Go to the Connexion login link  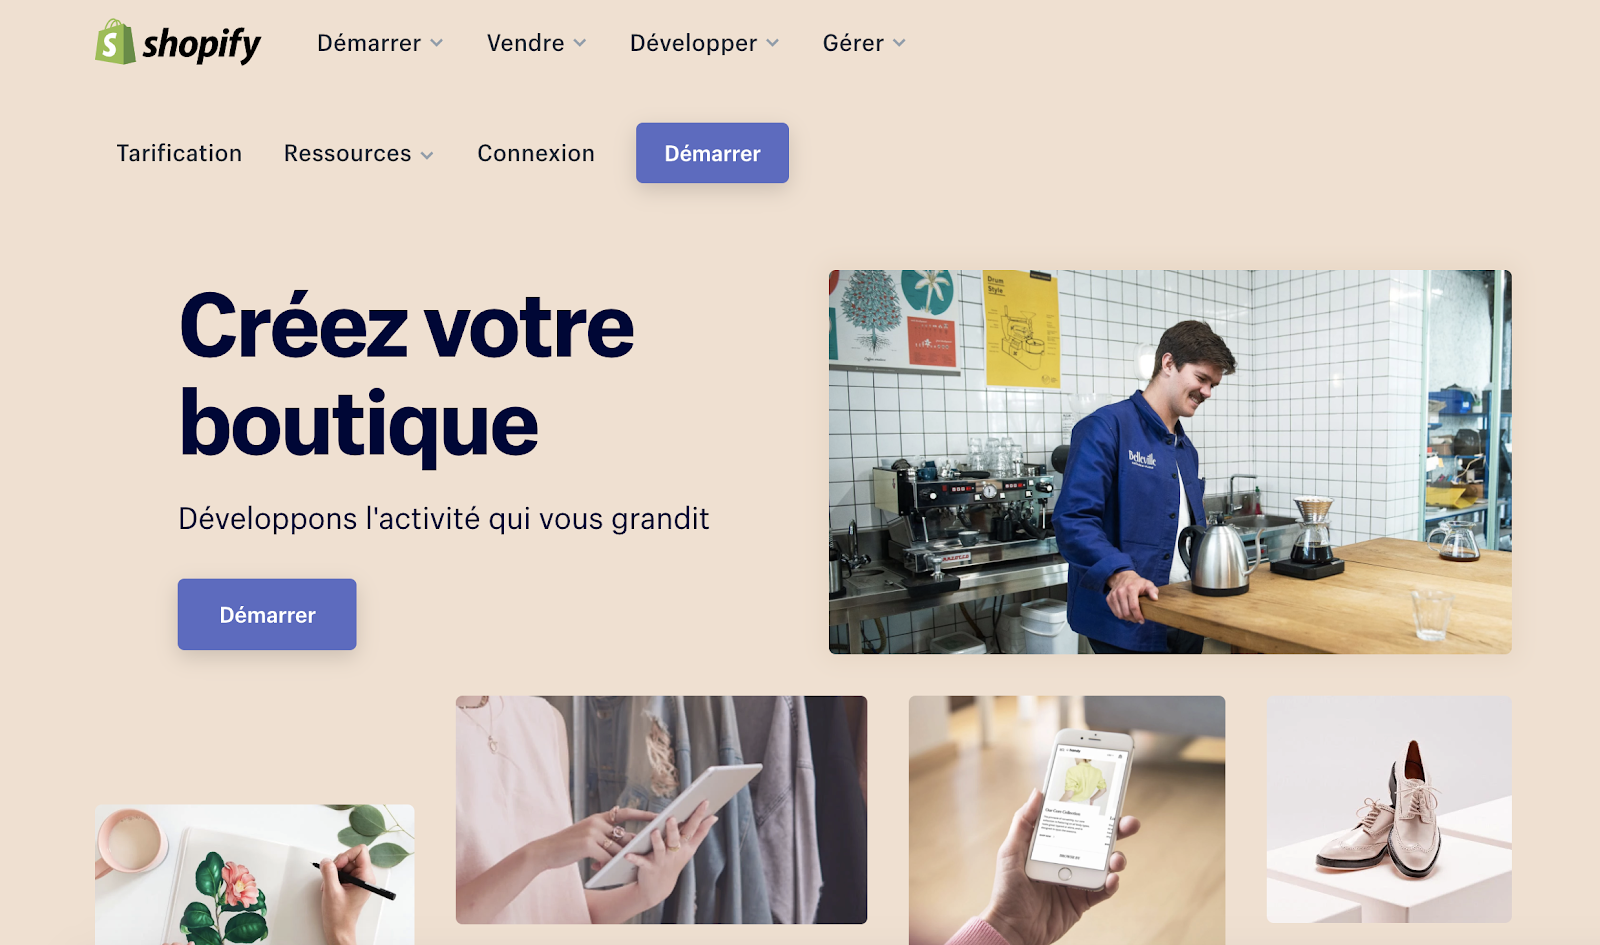[x=536, y=153]
